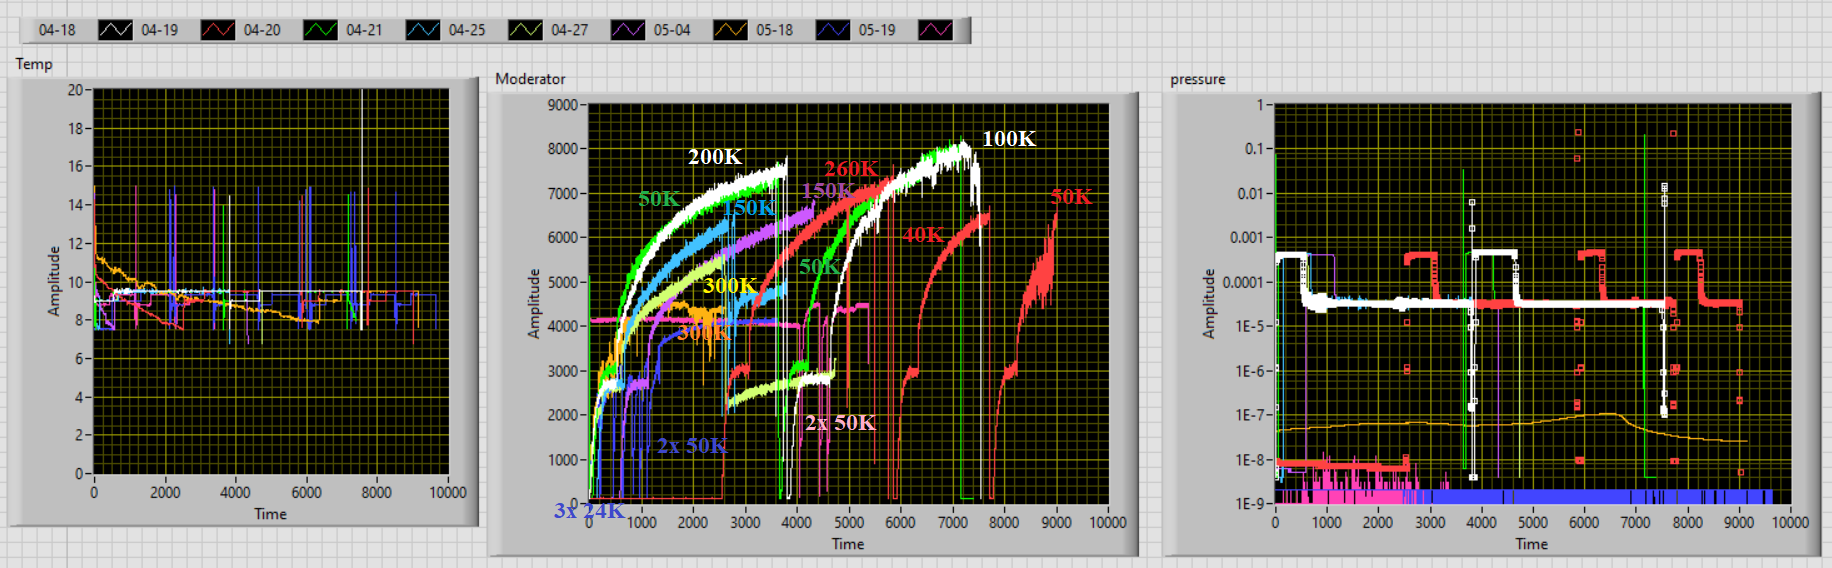Click the white plot icon for 04-18
The height and width of the screenshot is (568, 1832).
coord(115,30)
